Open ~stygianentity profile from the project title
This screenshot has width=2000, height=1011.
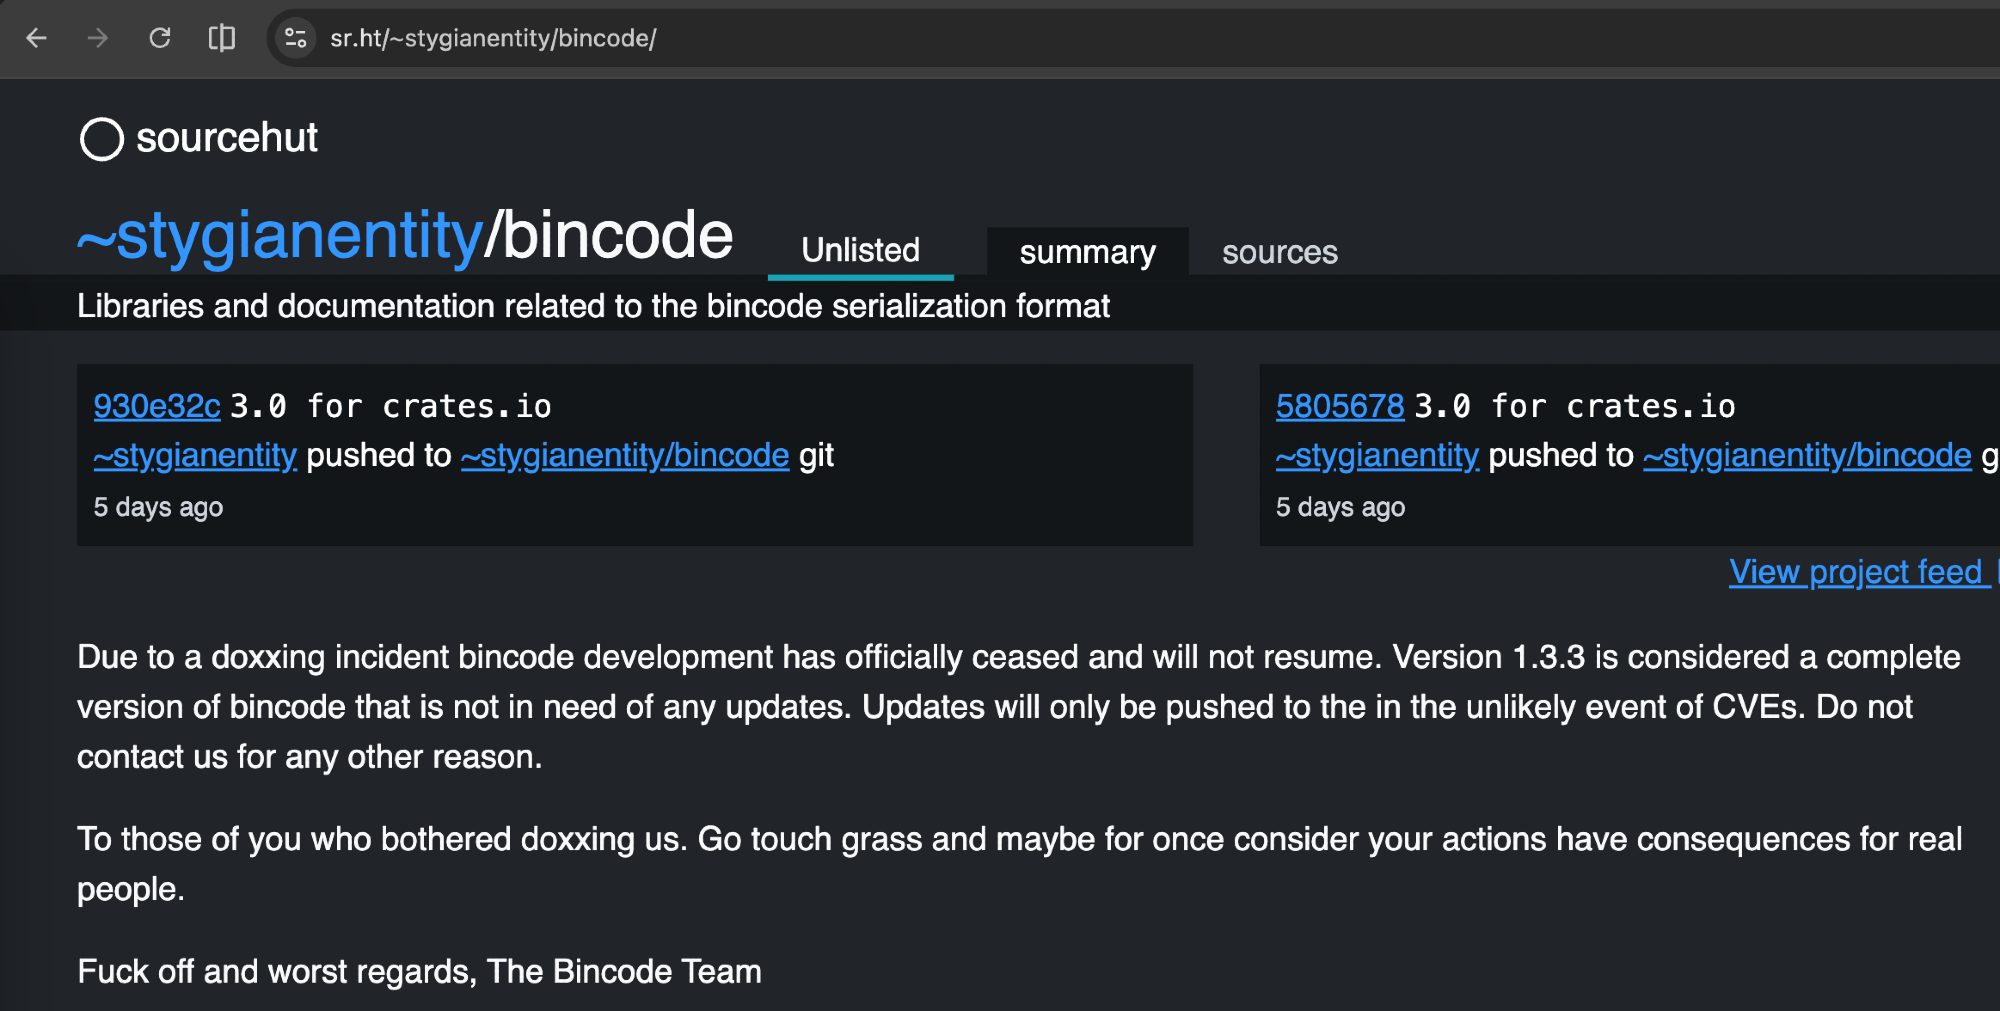point(280,236)
